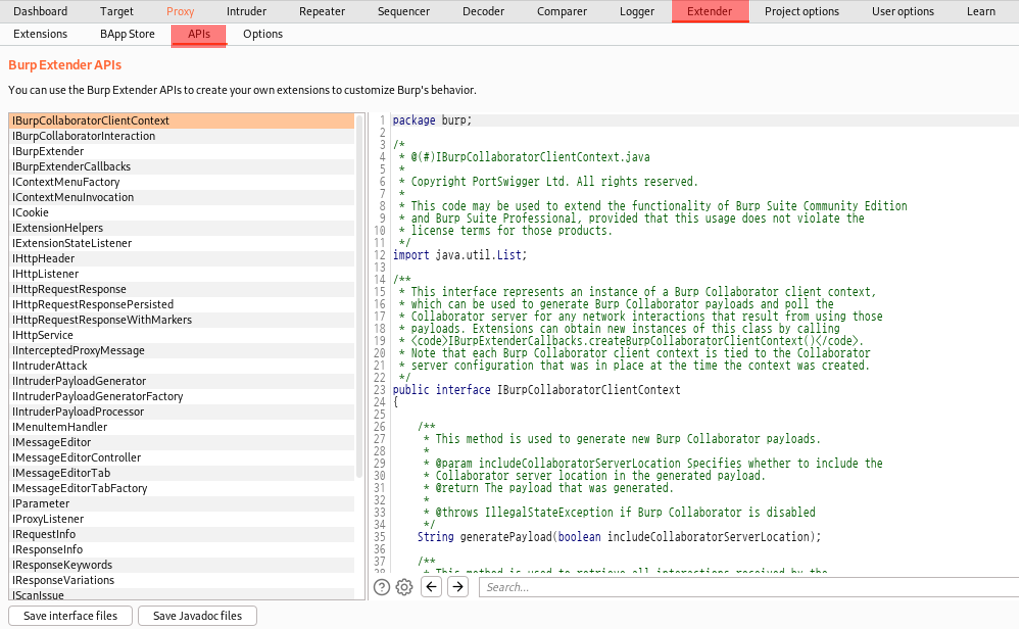Viewport: 1019px width, 629px height.
Task: Select IMessageEditorTab in the list
Action: click(x=181, y=473)
